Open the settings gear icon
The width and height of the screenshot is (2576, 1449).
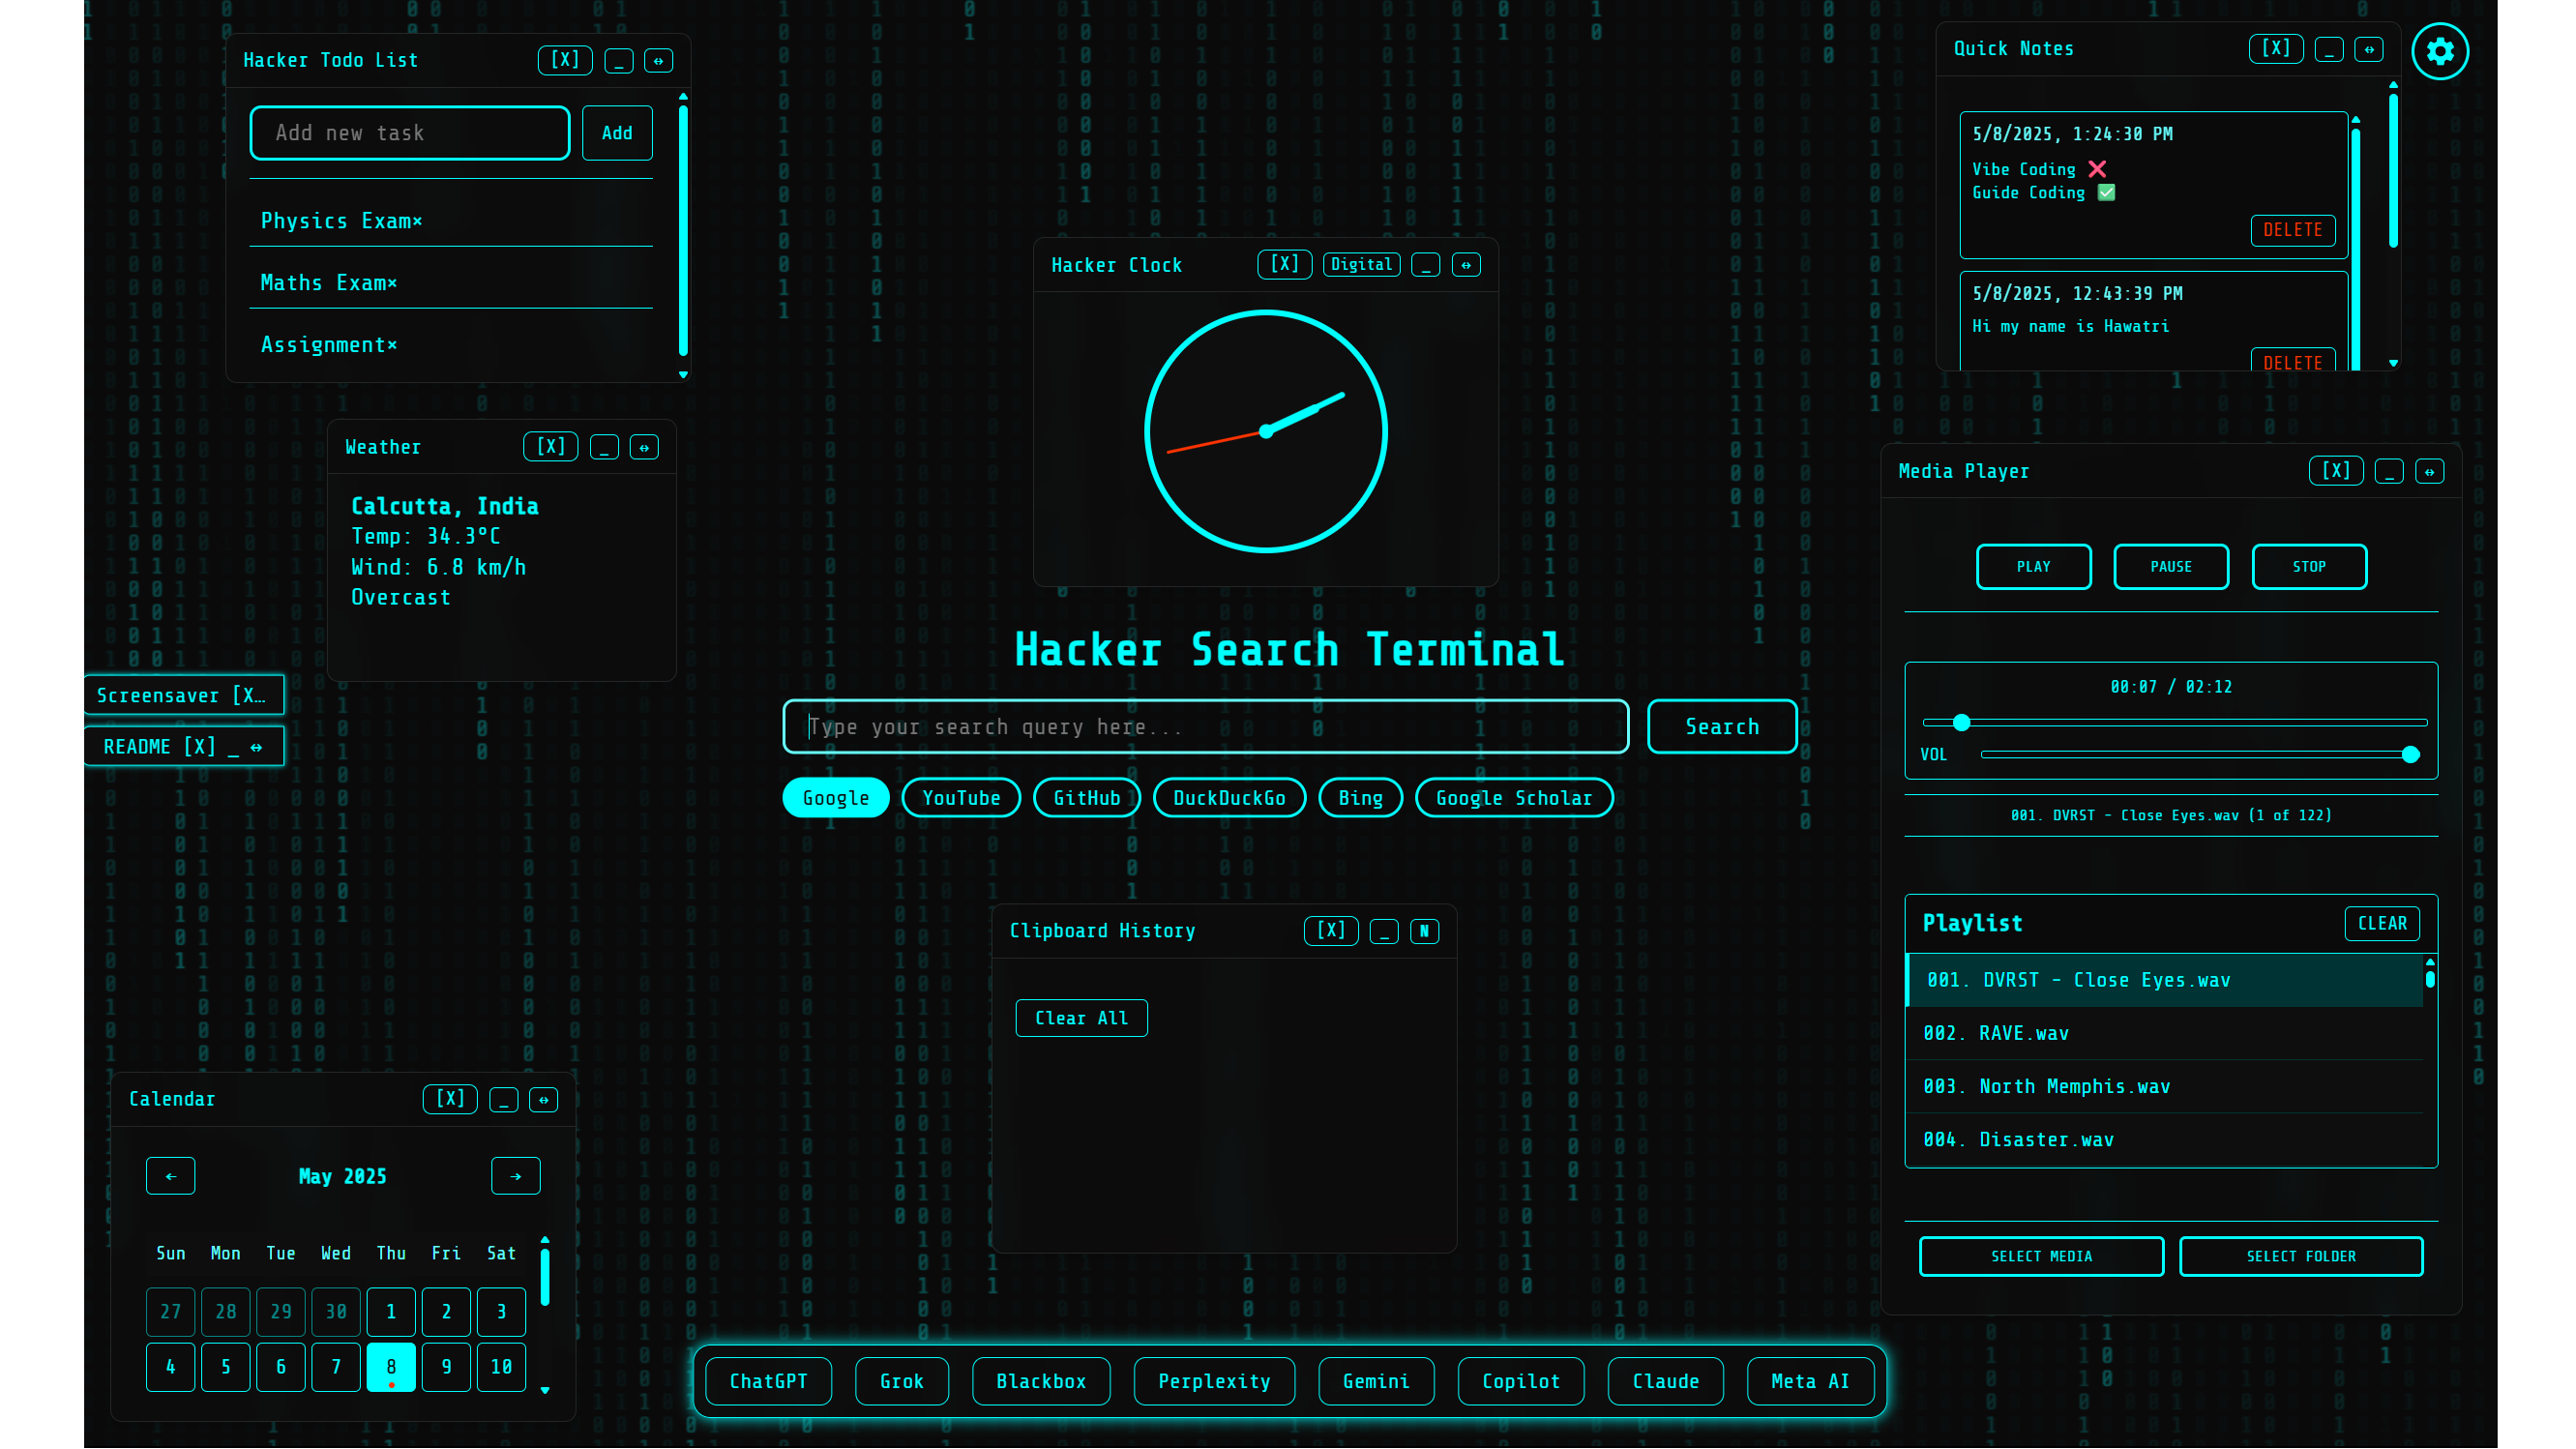point(2440,51)
